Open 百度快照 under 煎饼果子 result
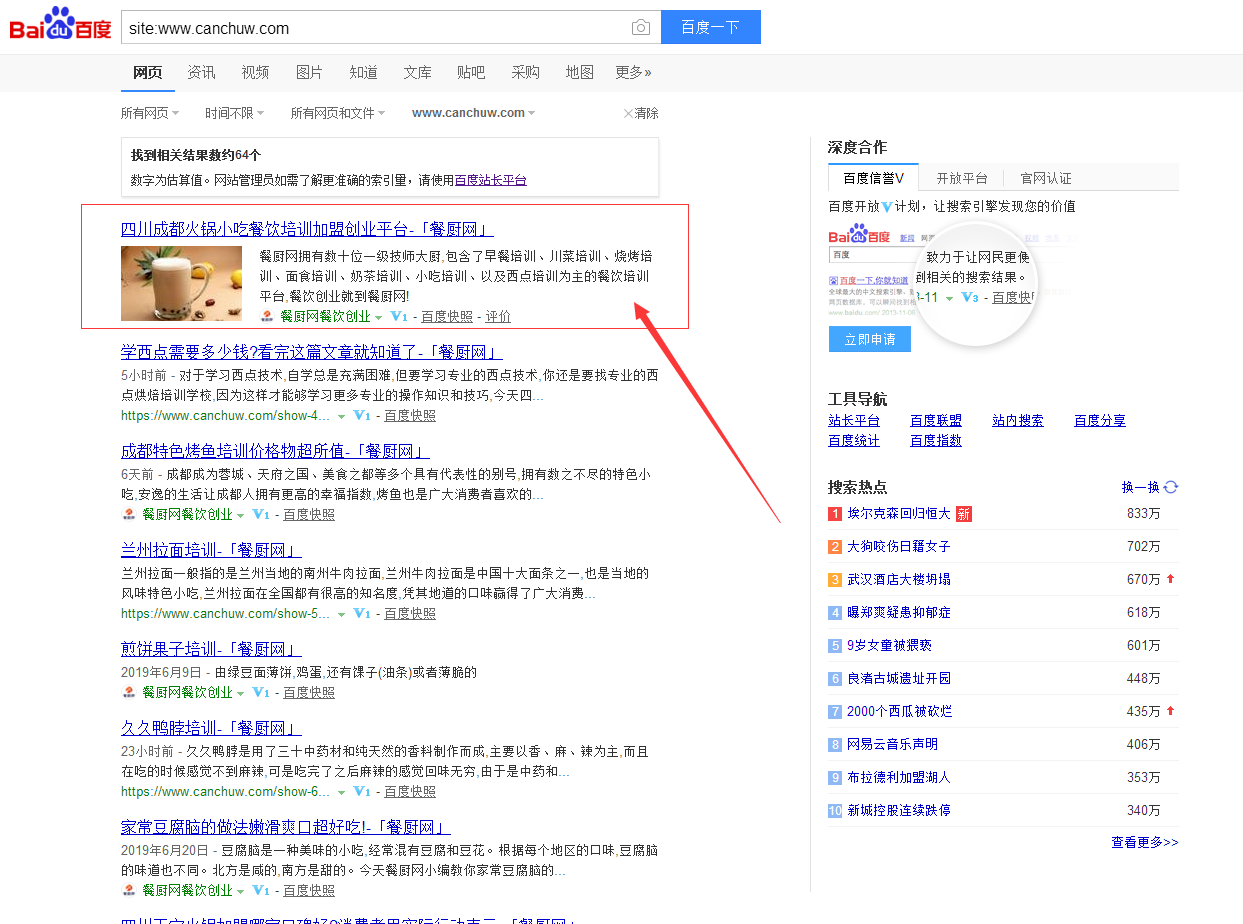1243x924 pixels. (x=309, y=692)
